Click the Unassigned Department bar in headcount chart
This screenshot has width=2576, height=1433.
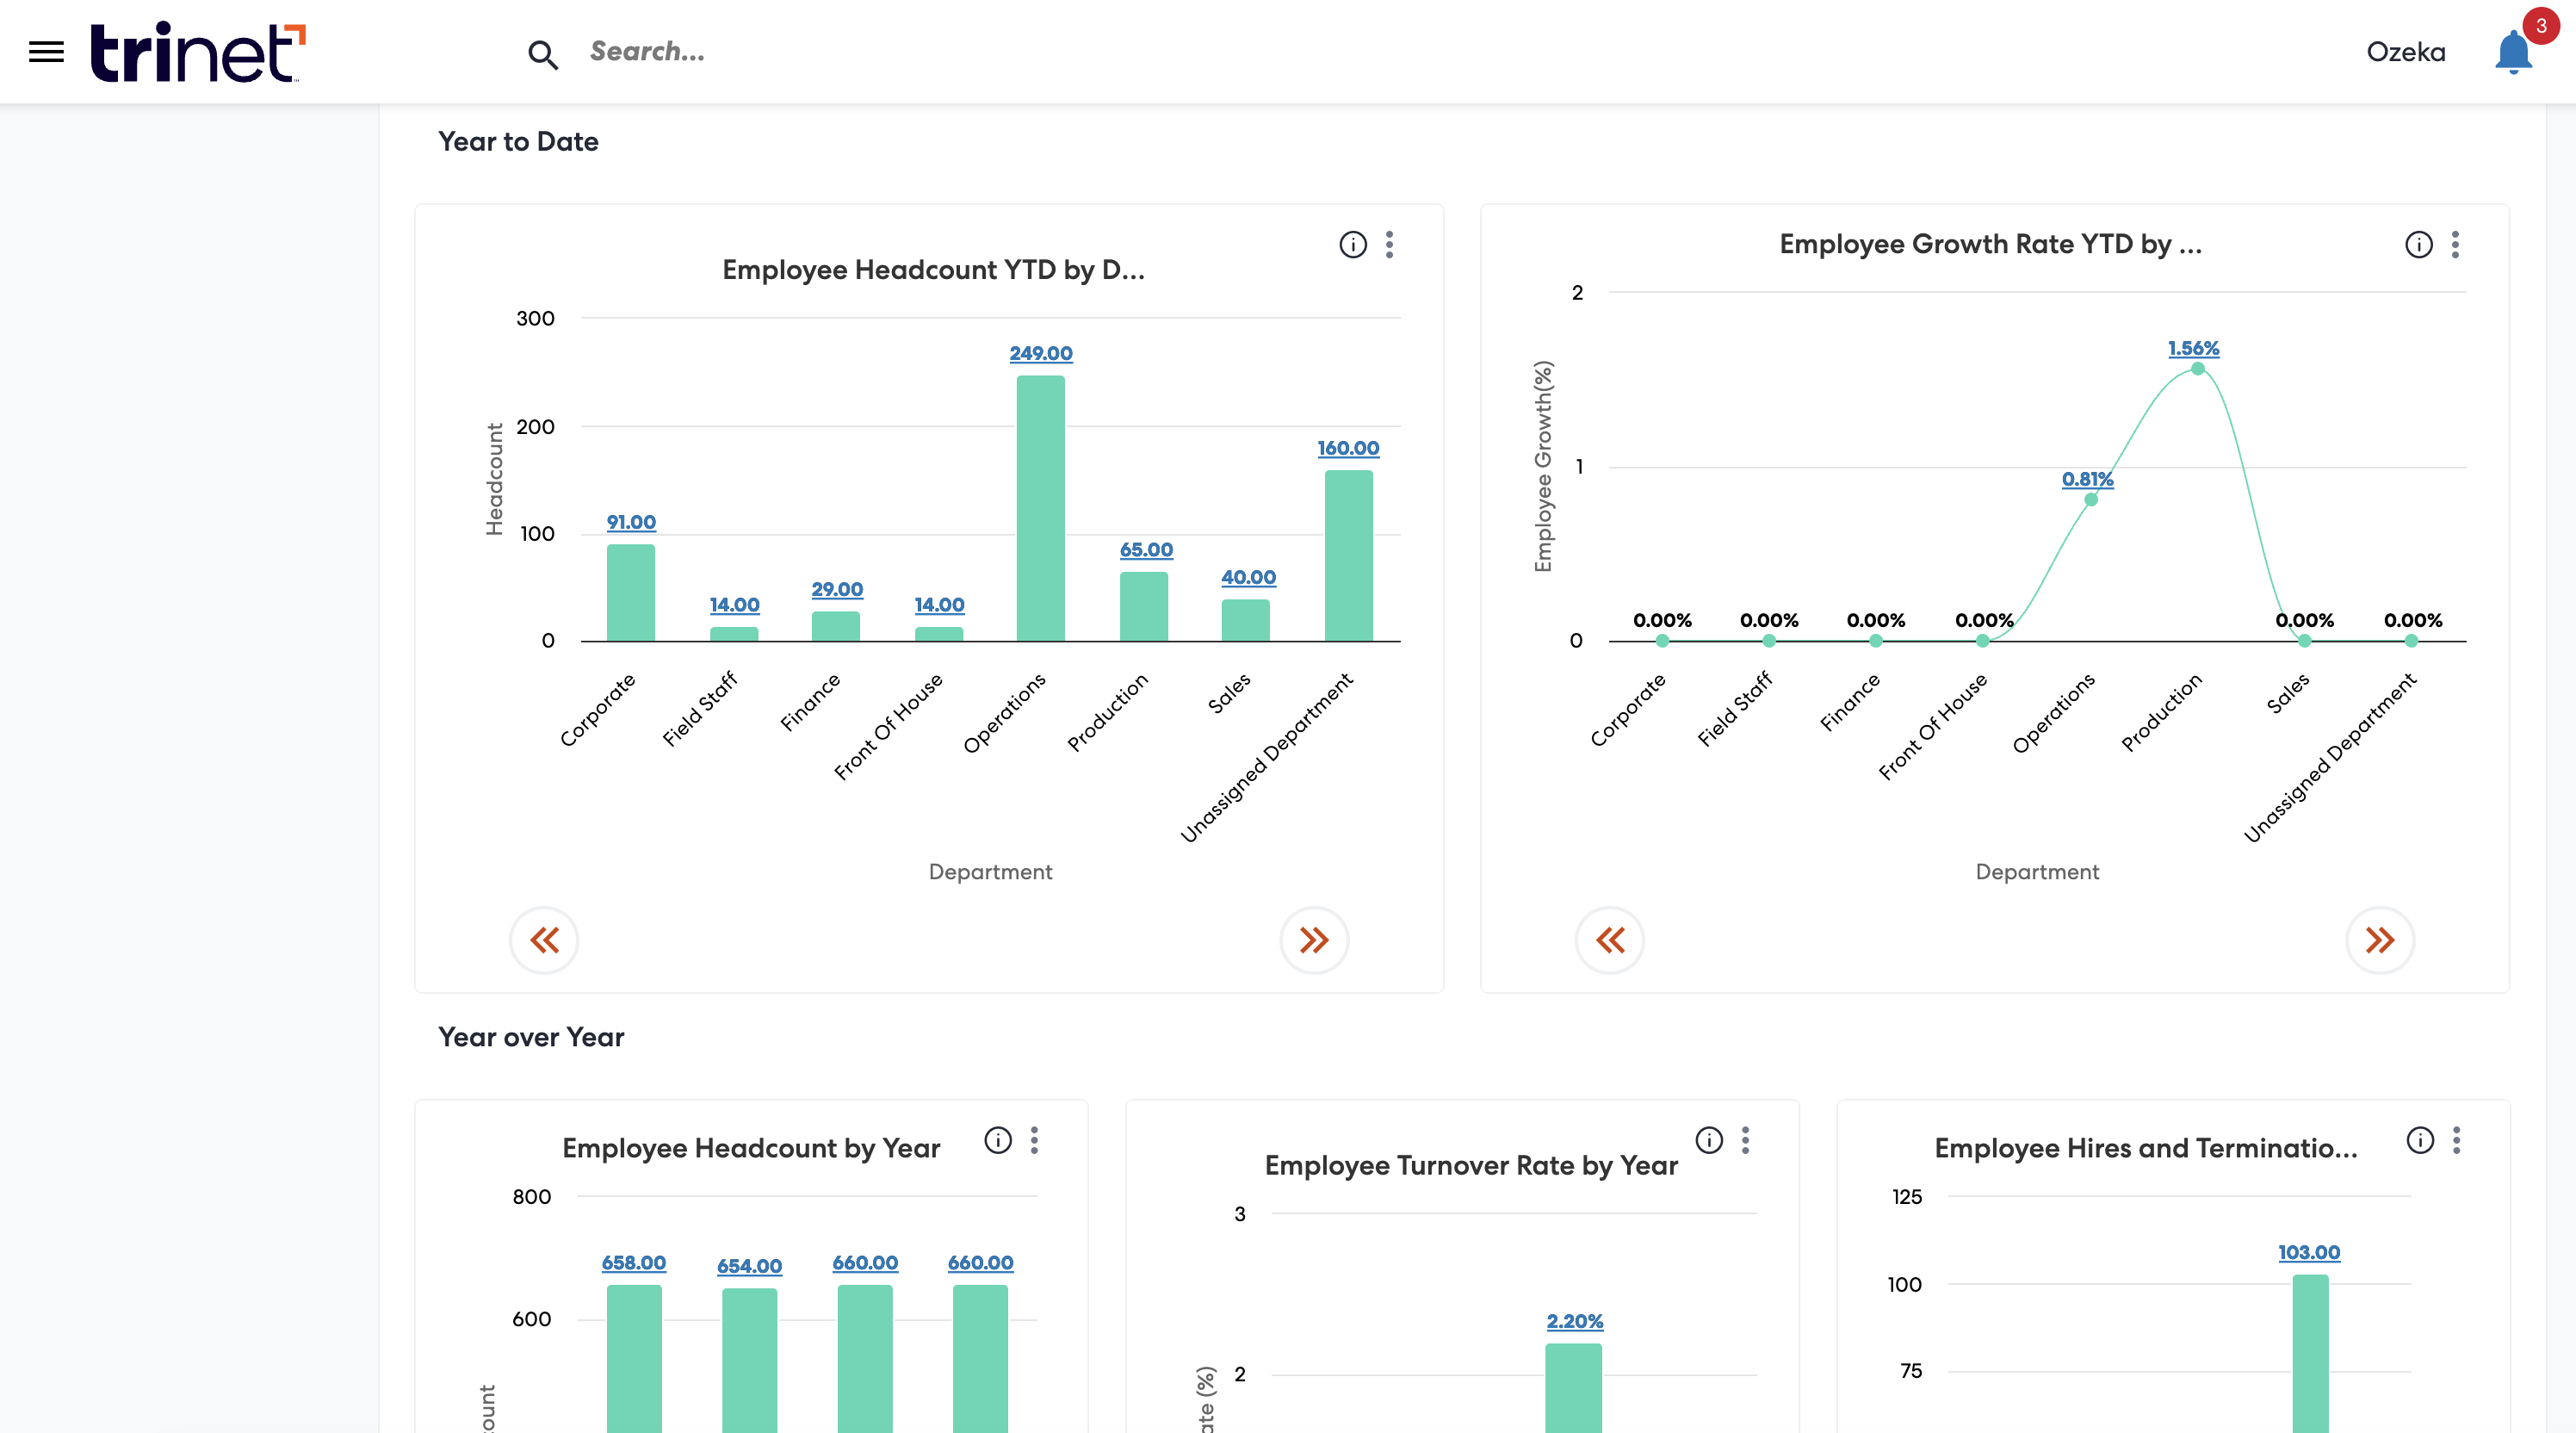(1349, 556)
